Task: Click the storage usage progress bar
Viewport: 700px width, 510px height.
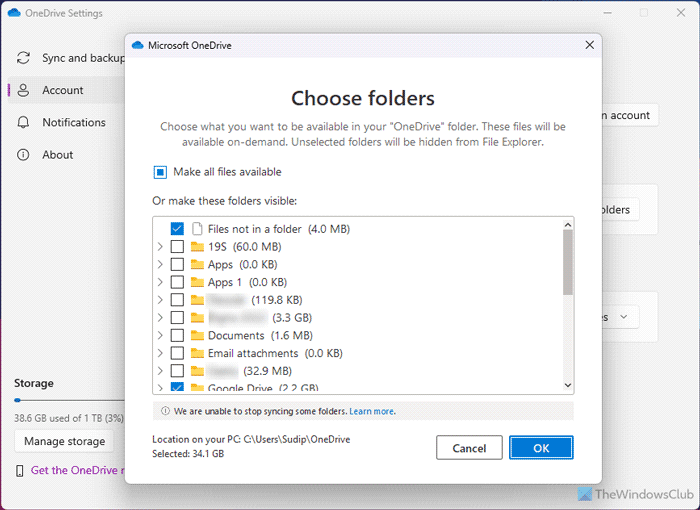Action: [64, 399]
